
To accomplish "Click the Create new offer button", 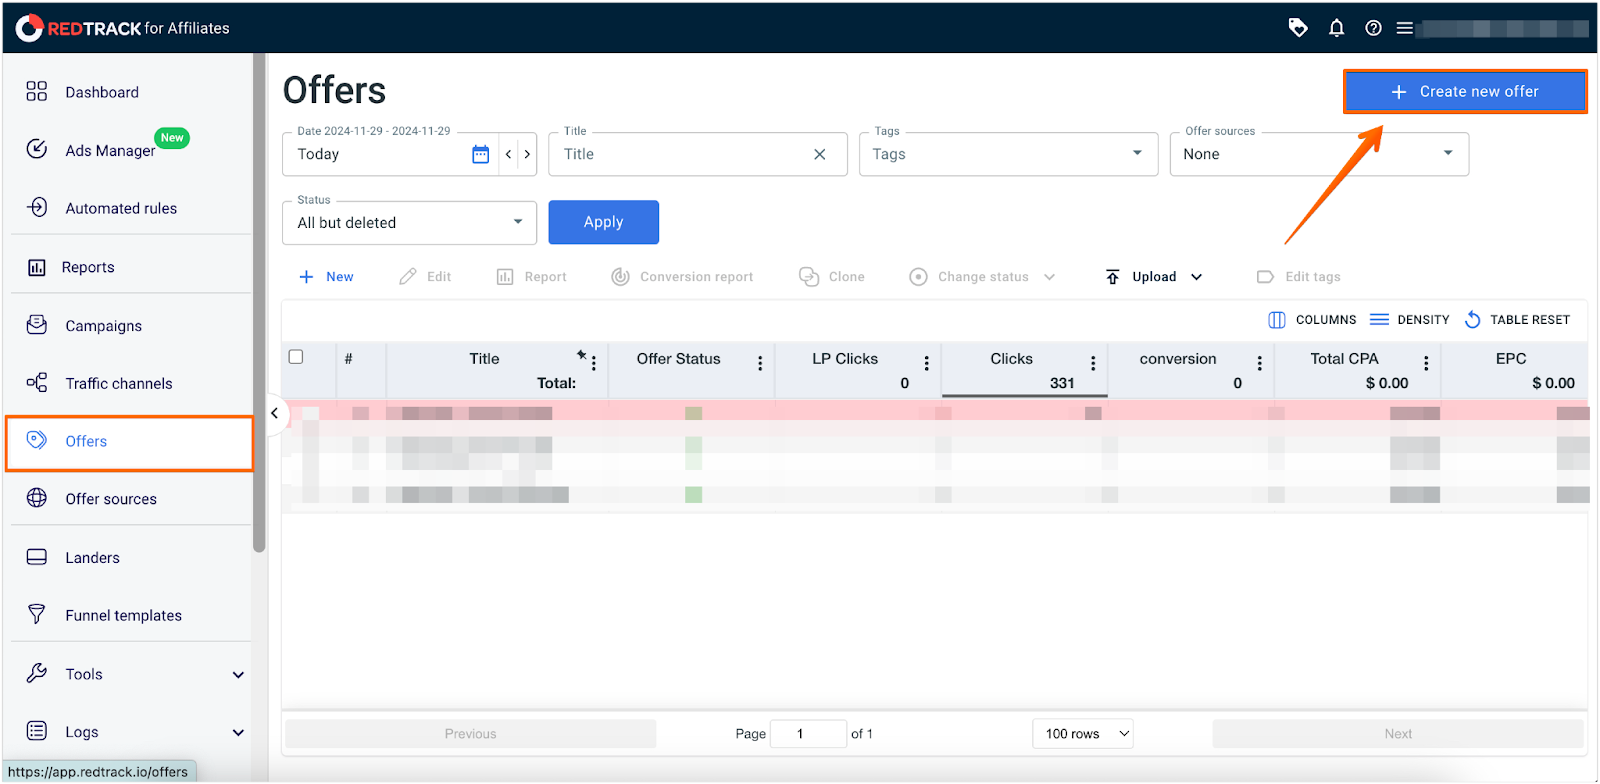I will pos(1464,92).
